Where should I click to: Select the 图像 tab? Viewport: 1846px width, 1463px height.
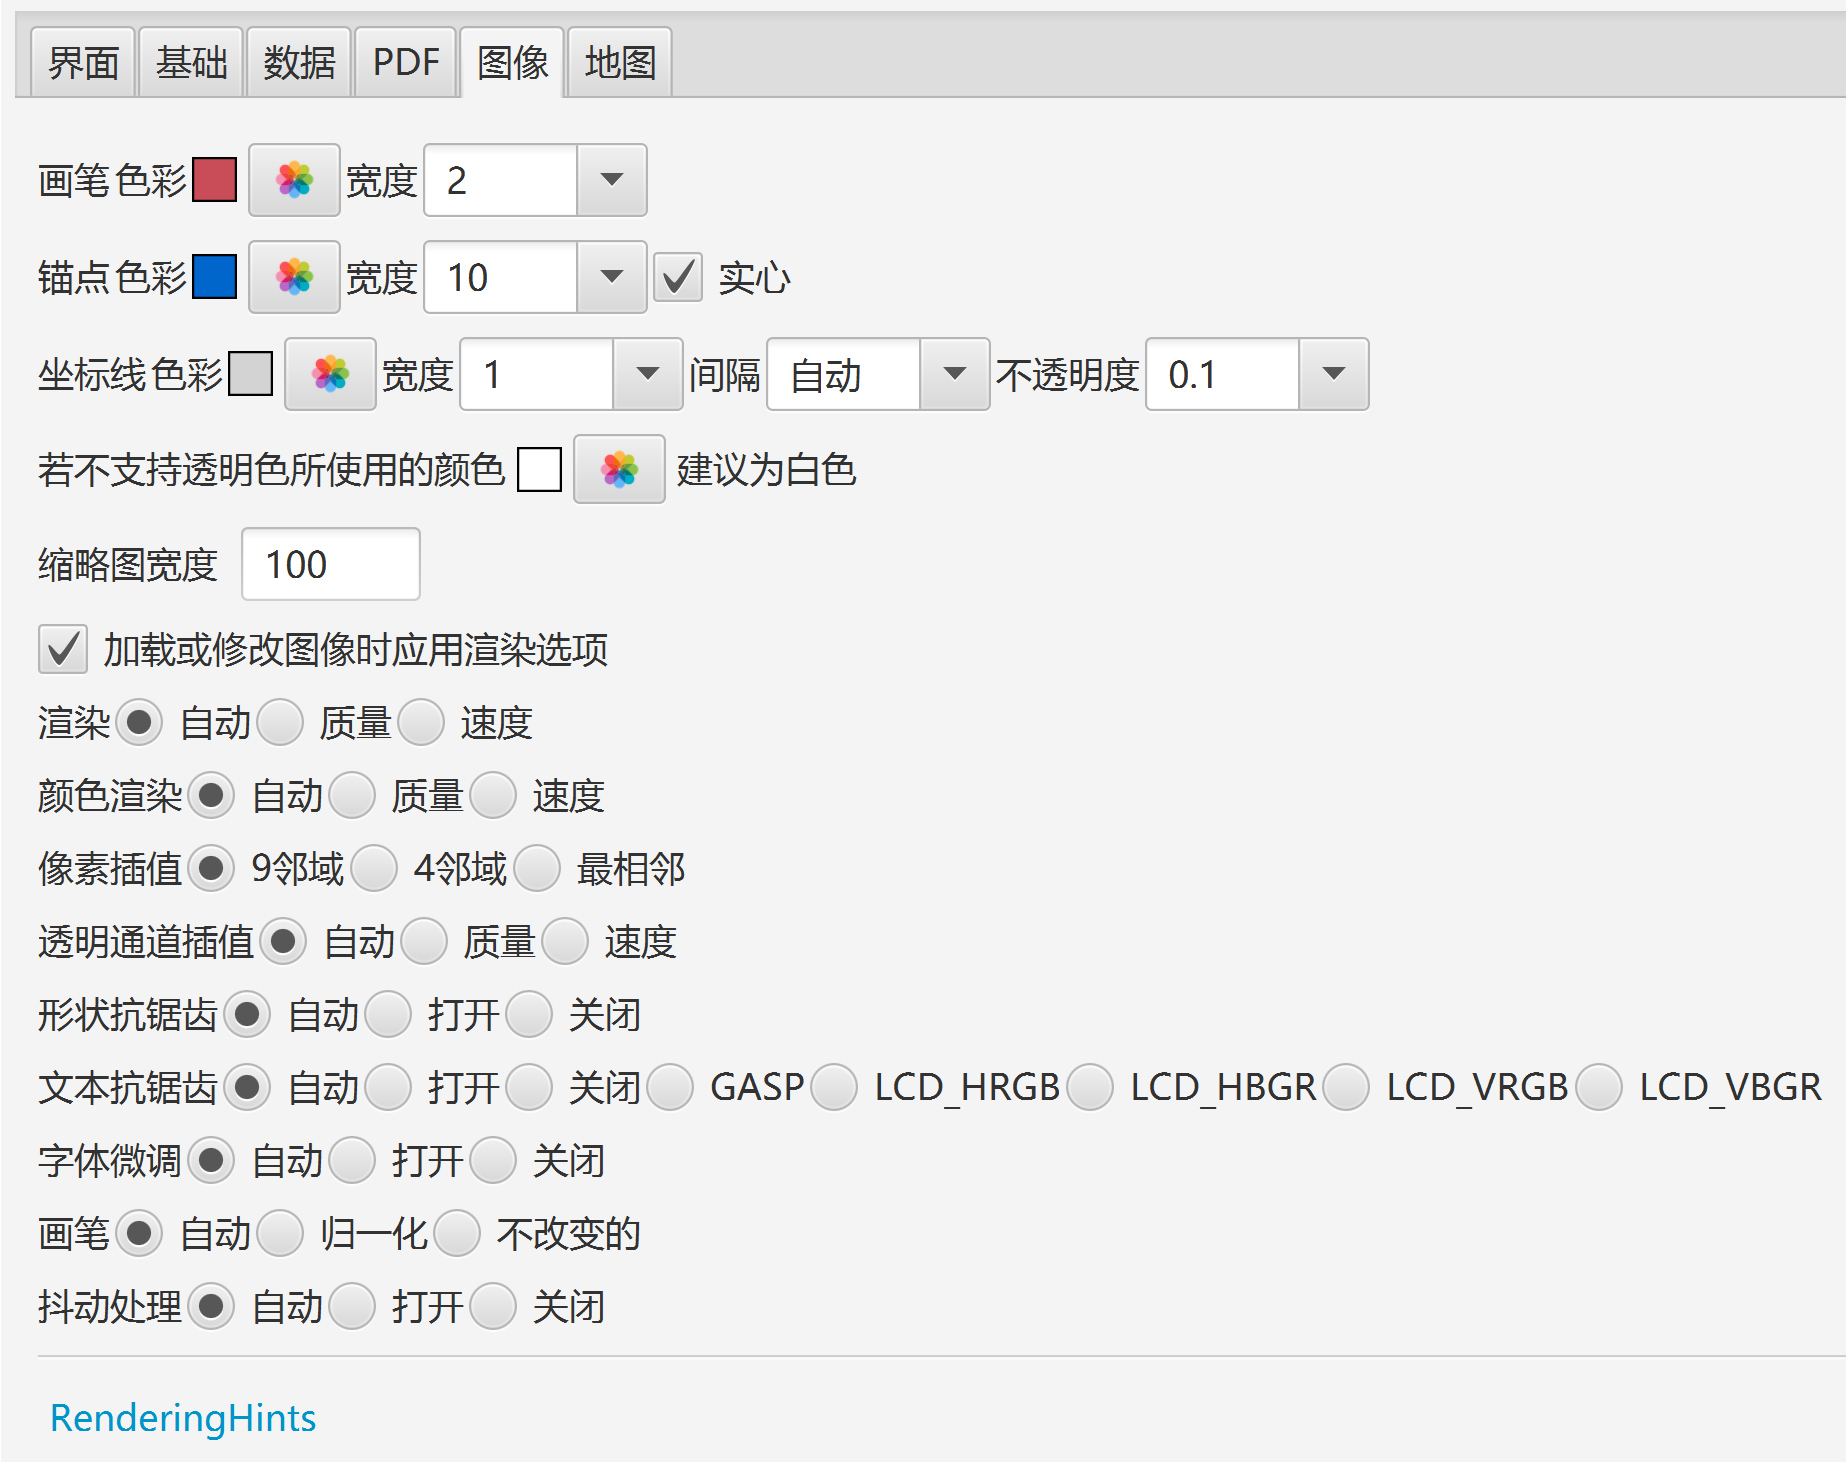click(513, 63)
